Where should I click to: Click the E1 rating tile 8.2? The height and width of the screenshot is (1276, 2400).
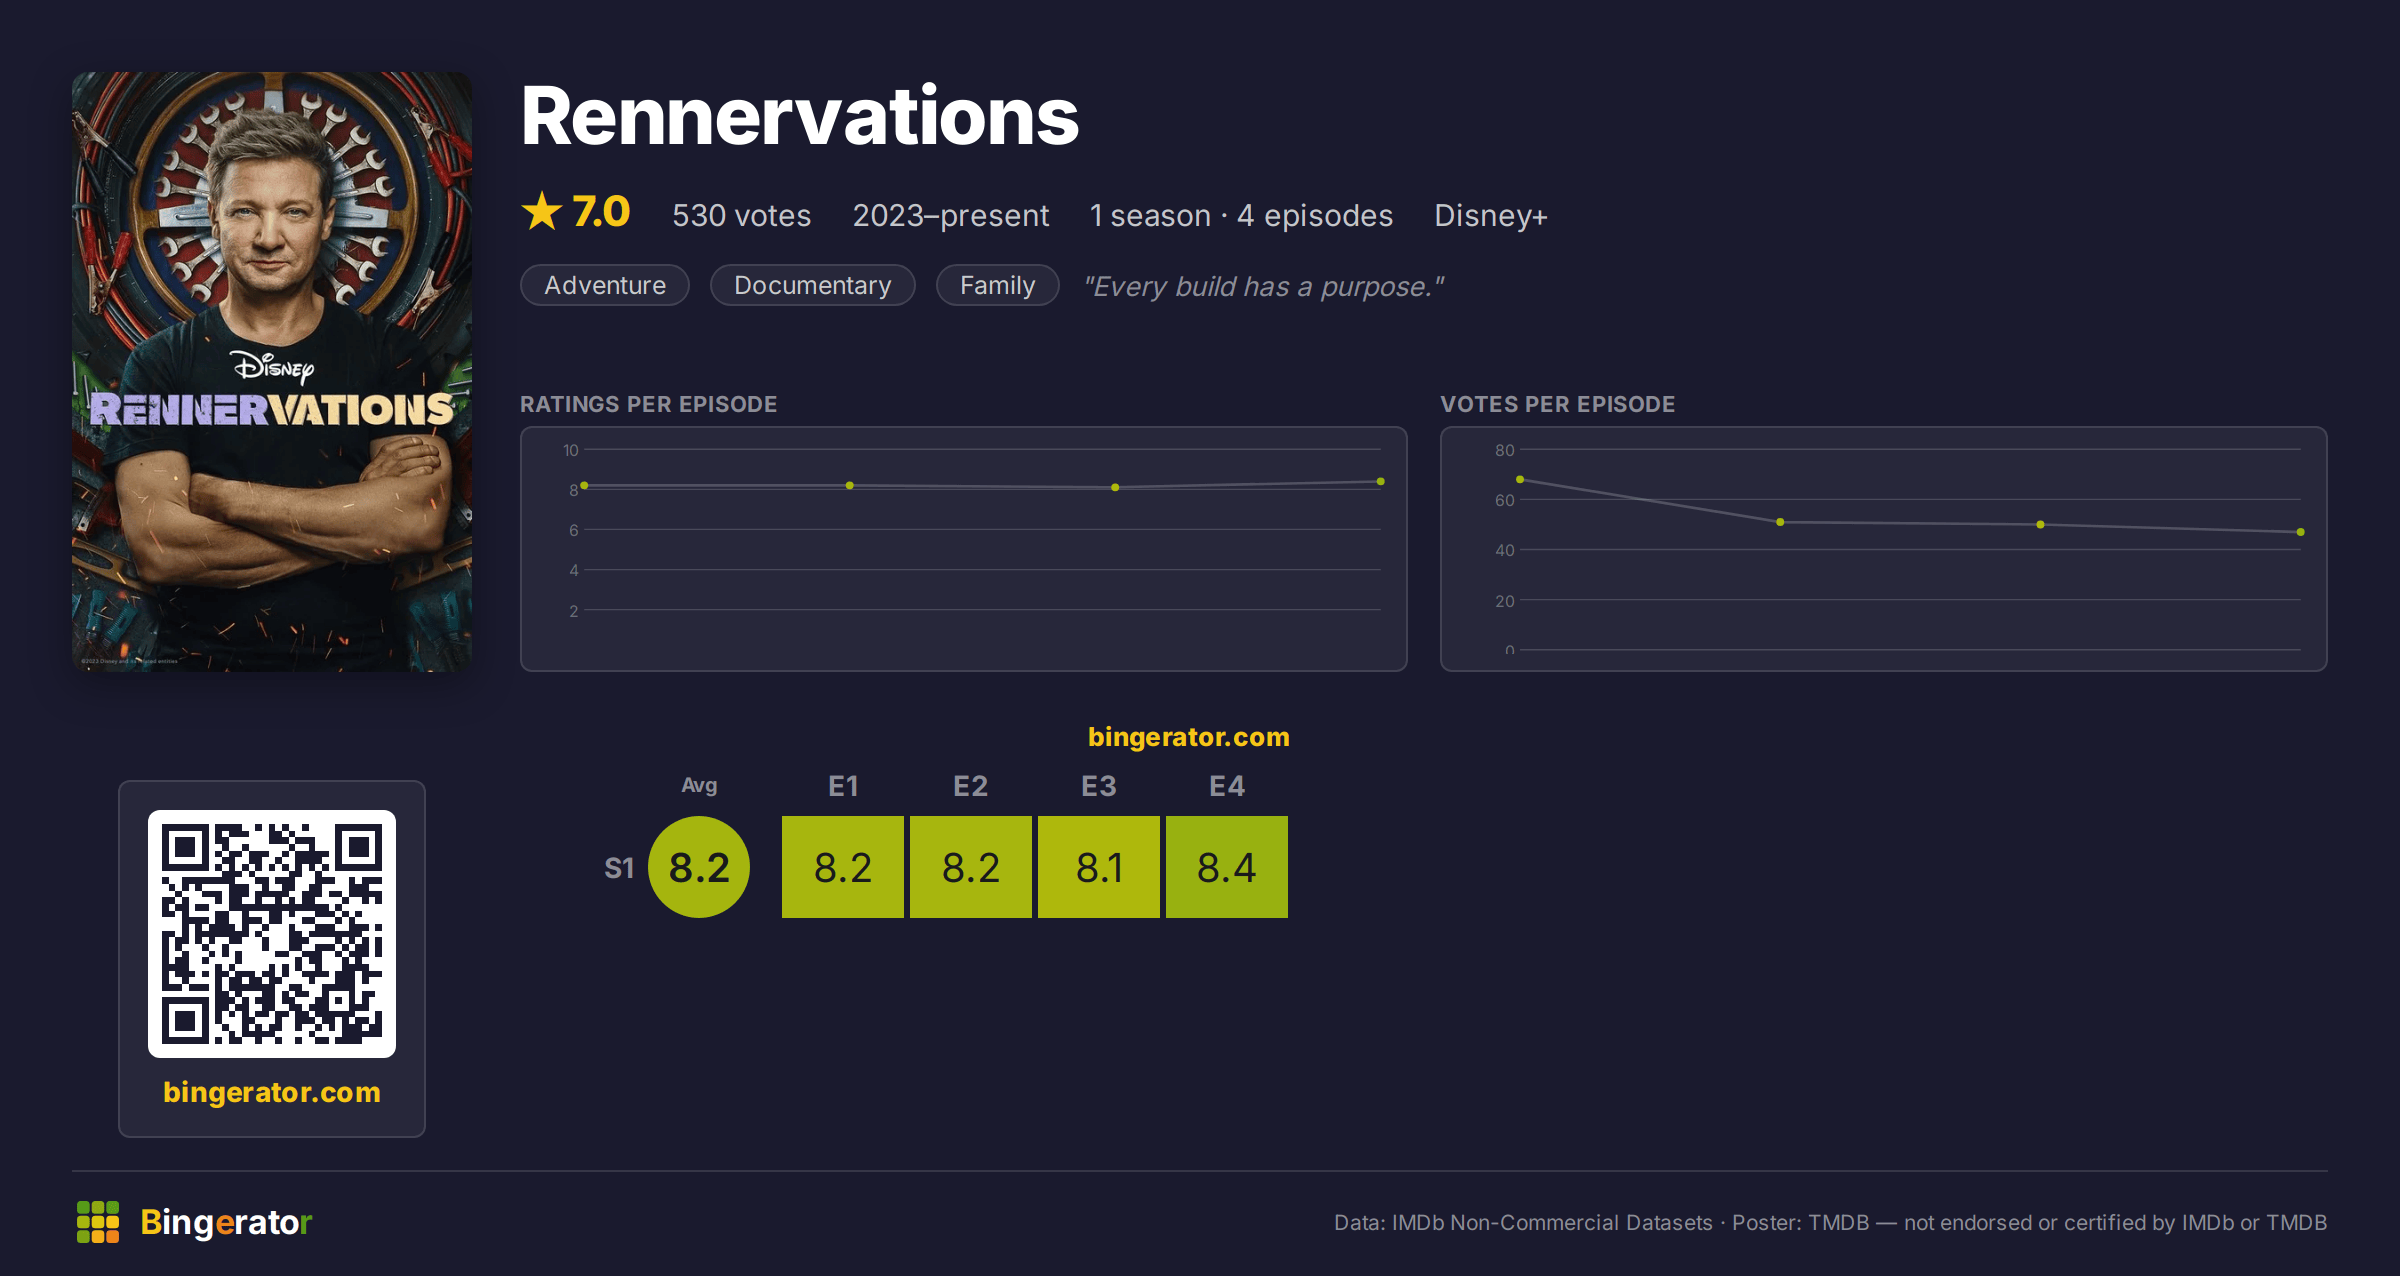(843, 867)
